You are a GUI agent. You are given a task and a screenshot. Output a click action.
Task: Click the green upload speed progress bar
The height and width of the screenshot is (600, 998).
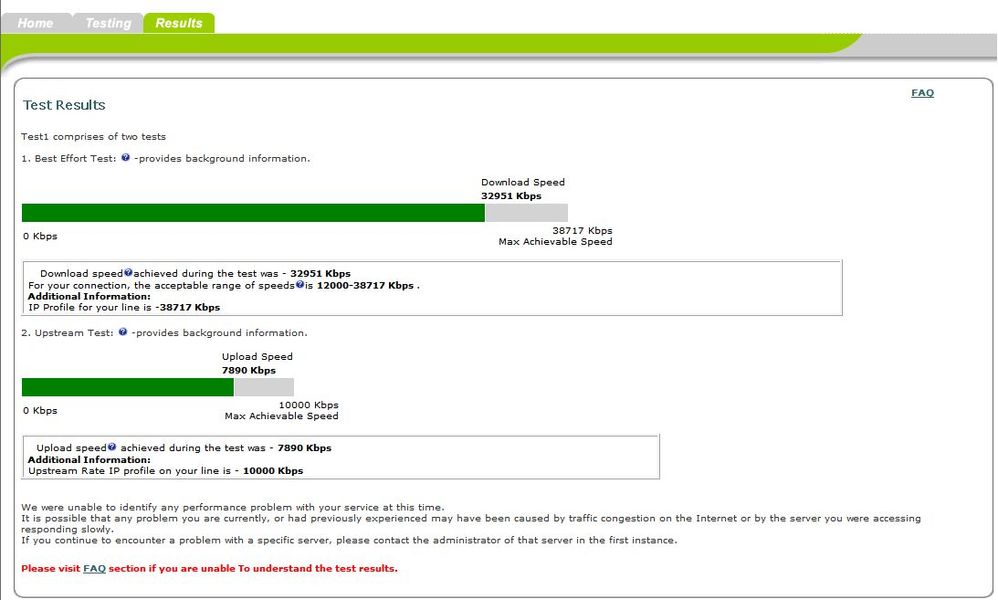pyautogui.click(x=128, y=387)
